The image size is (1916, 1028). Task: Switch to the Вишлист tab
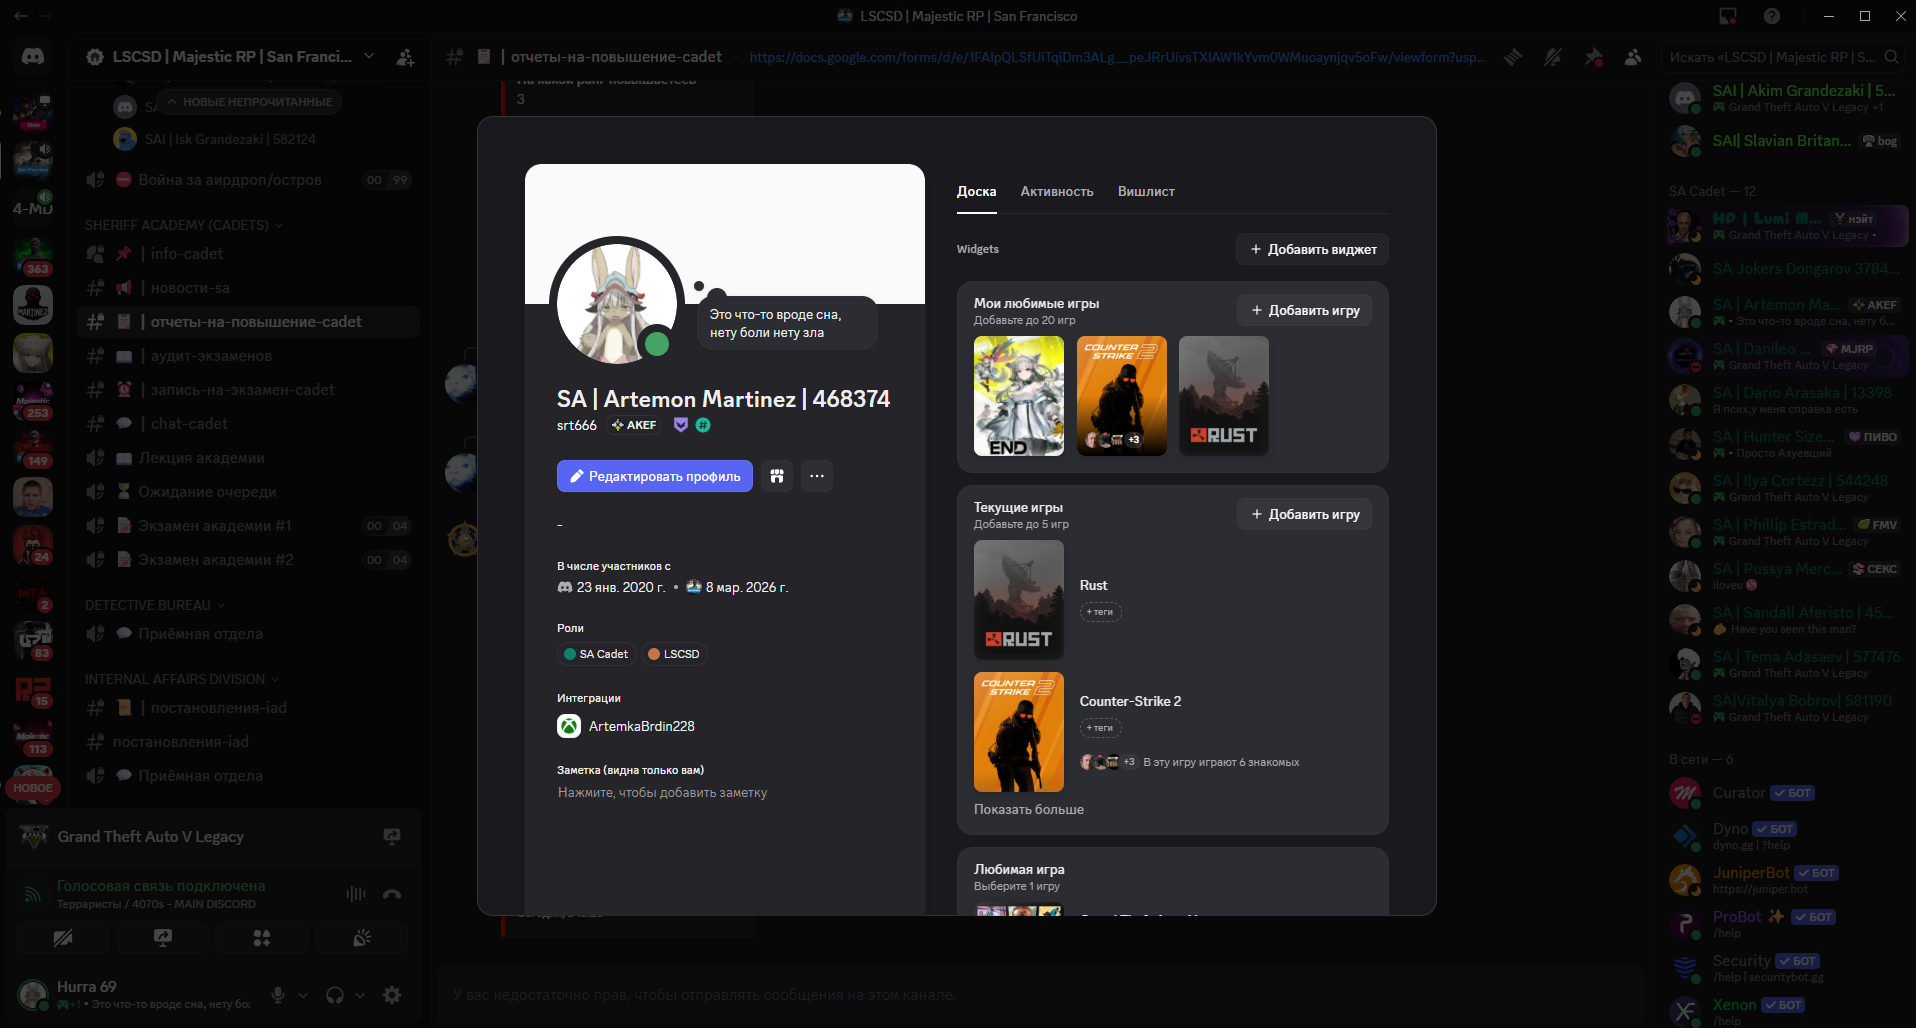pos(1145,191)
